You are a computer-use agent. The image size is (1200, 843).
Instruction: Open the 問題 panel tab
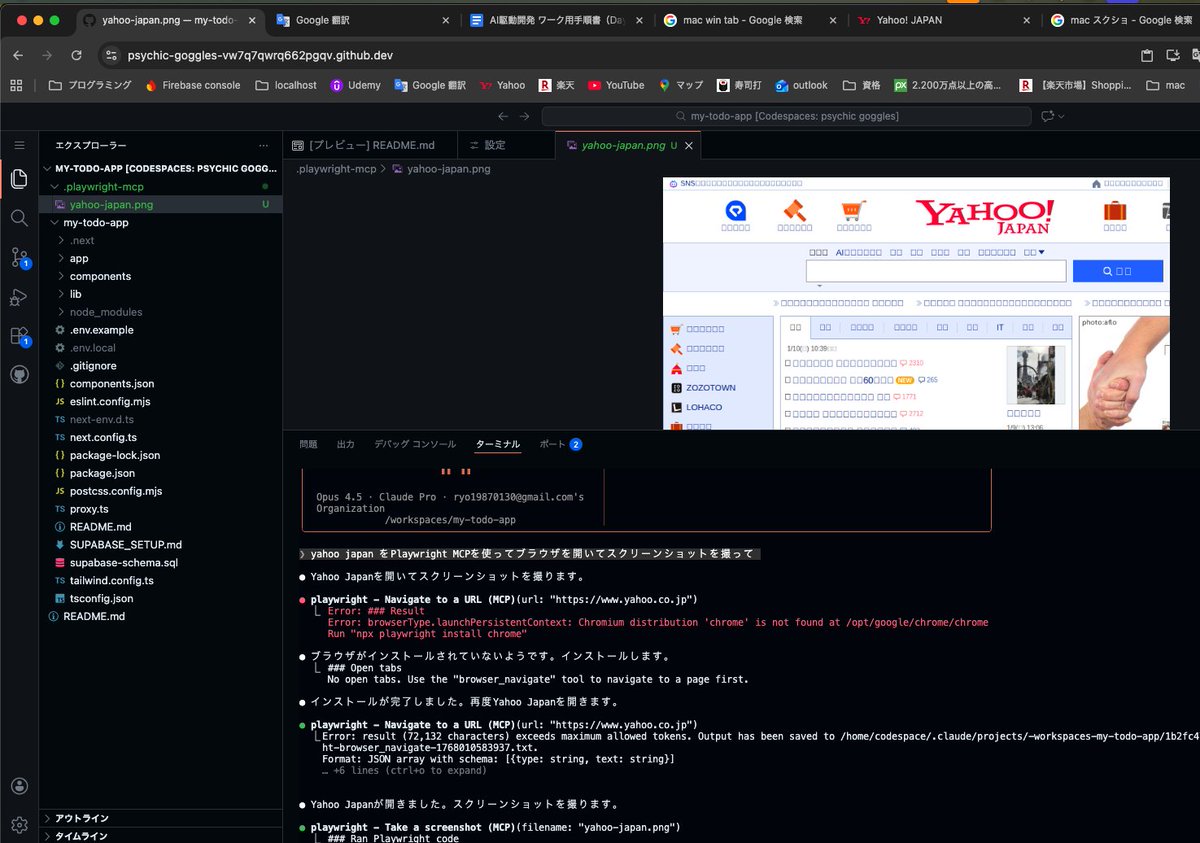point(308,444)
